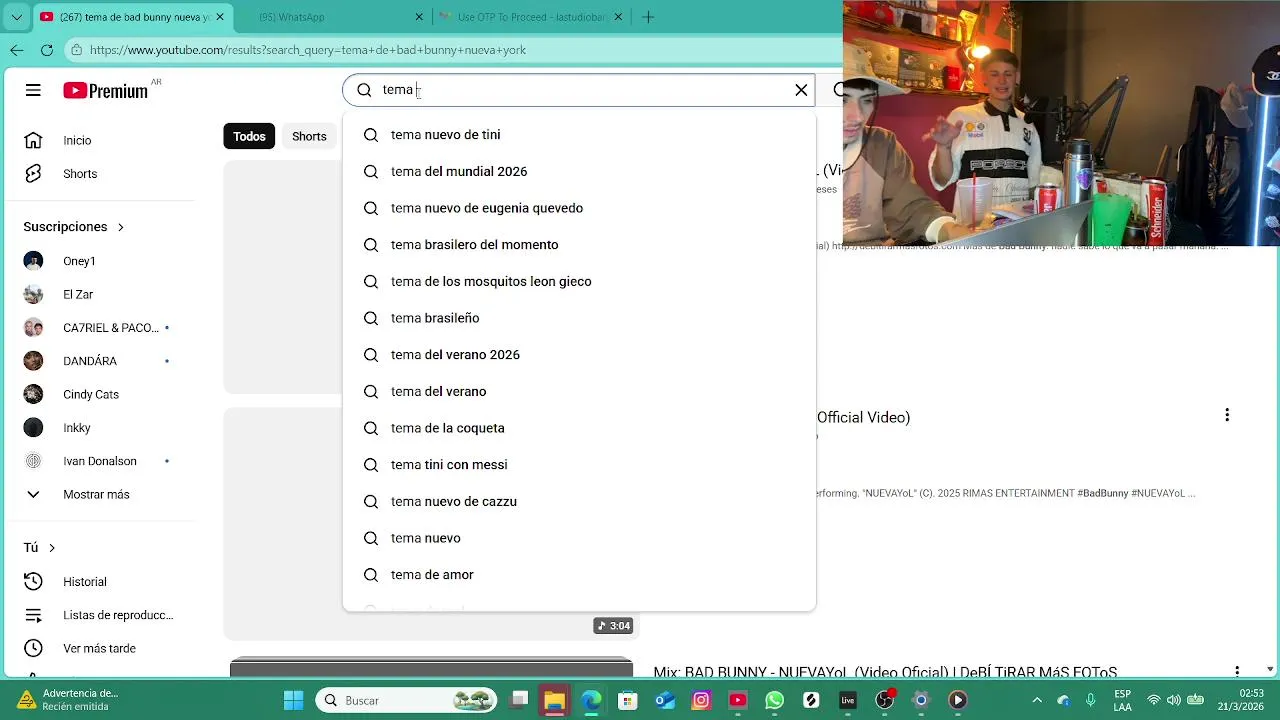
Task: Choose suggestion tema brasilero del momento
Action: [x=579, y=245]
